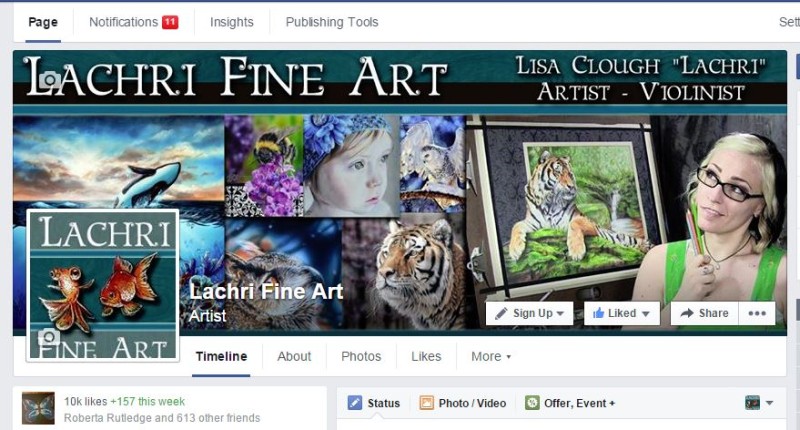Click the profile picture camera icon
Viewport: 800px width, 430px height.
[48, 338]
